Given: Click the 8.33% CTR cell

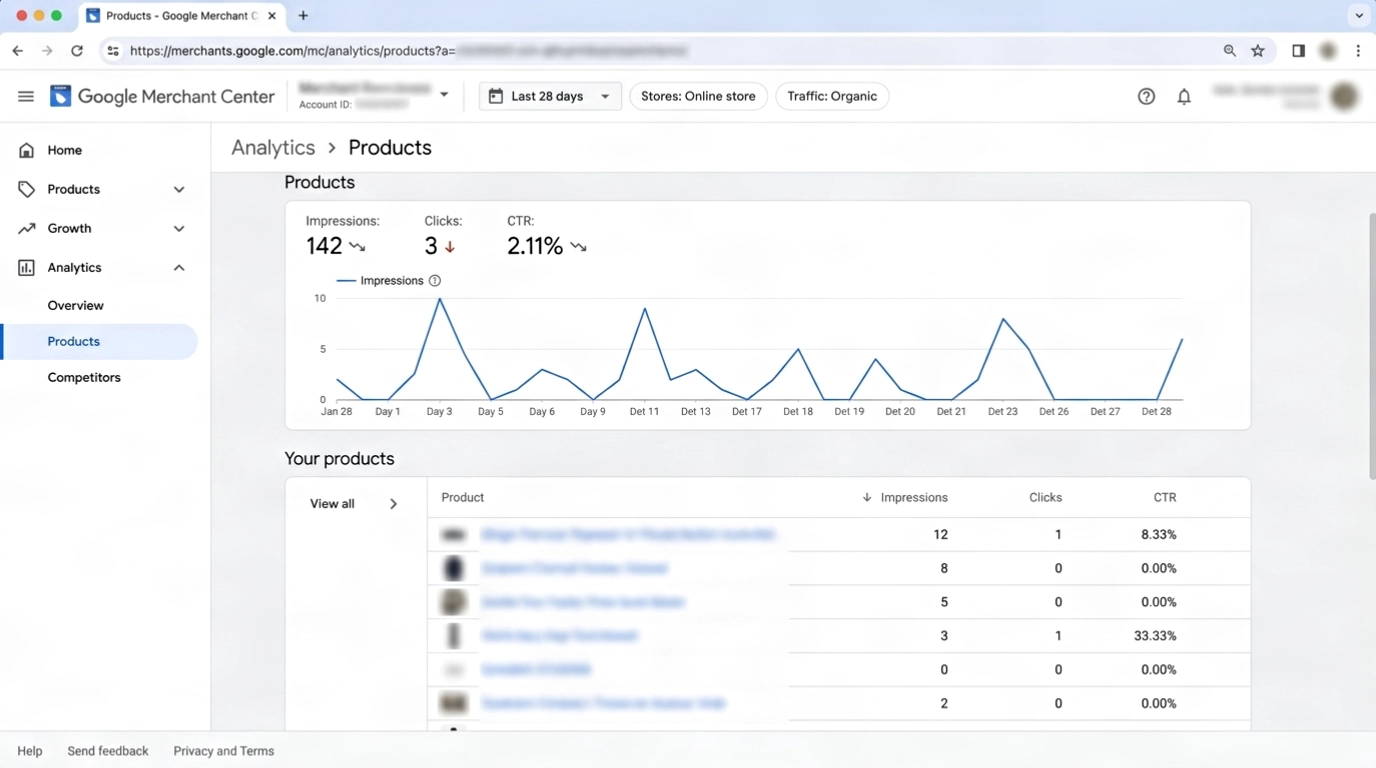Looking at the screenshot, I should point(1159,535).
